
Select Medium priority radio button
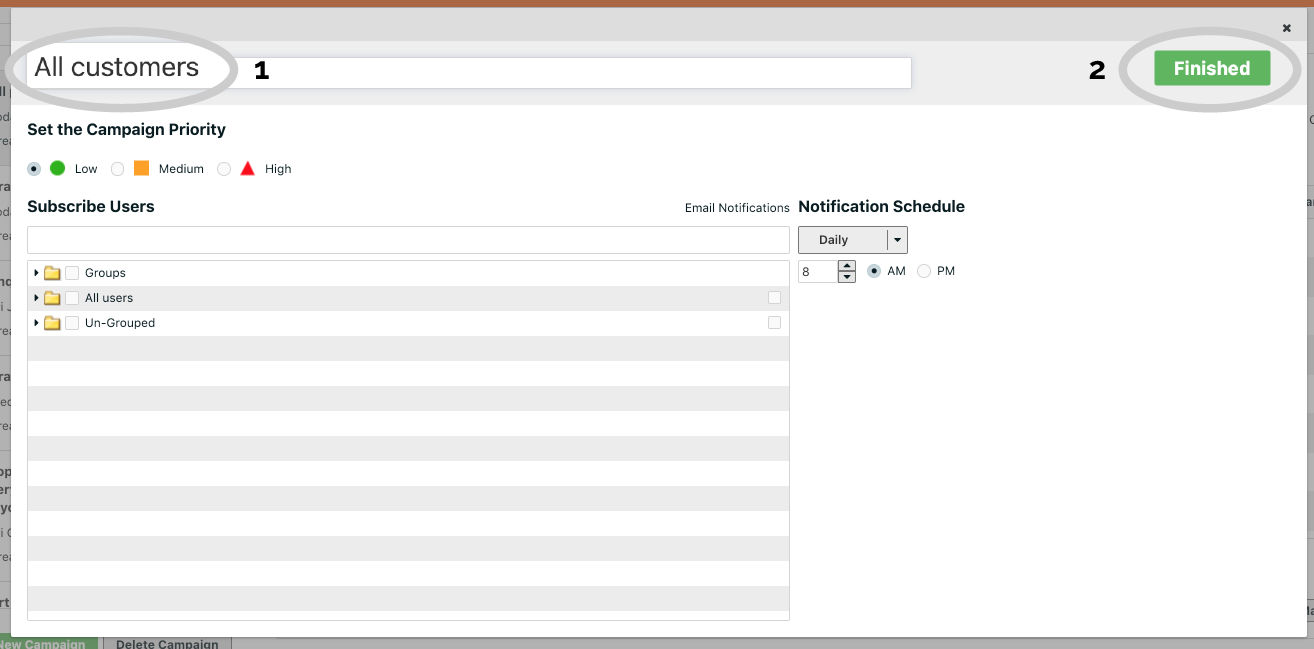(117, 169)
